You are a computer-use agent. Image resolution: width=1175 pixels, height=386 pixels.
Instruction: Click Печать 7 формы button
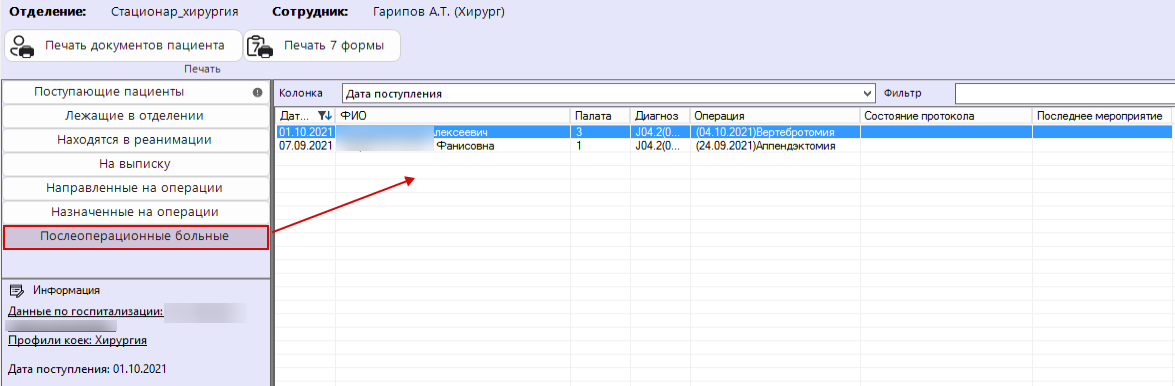point(321,46)
